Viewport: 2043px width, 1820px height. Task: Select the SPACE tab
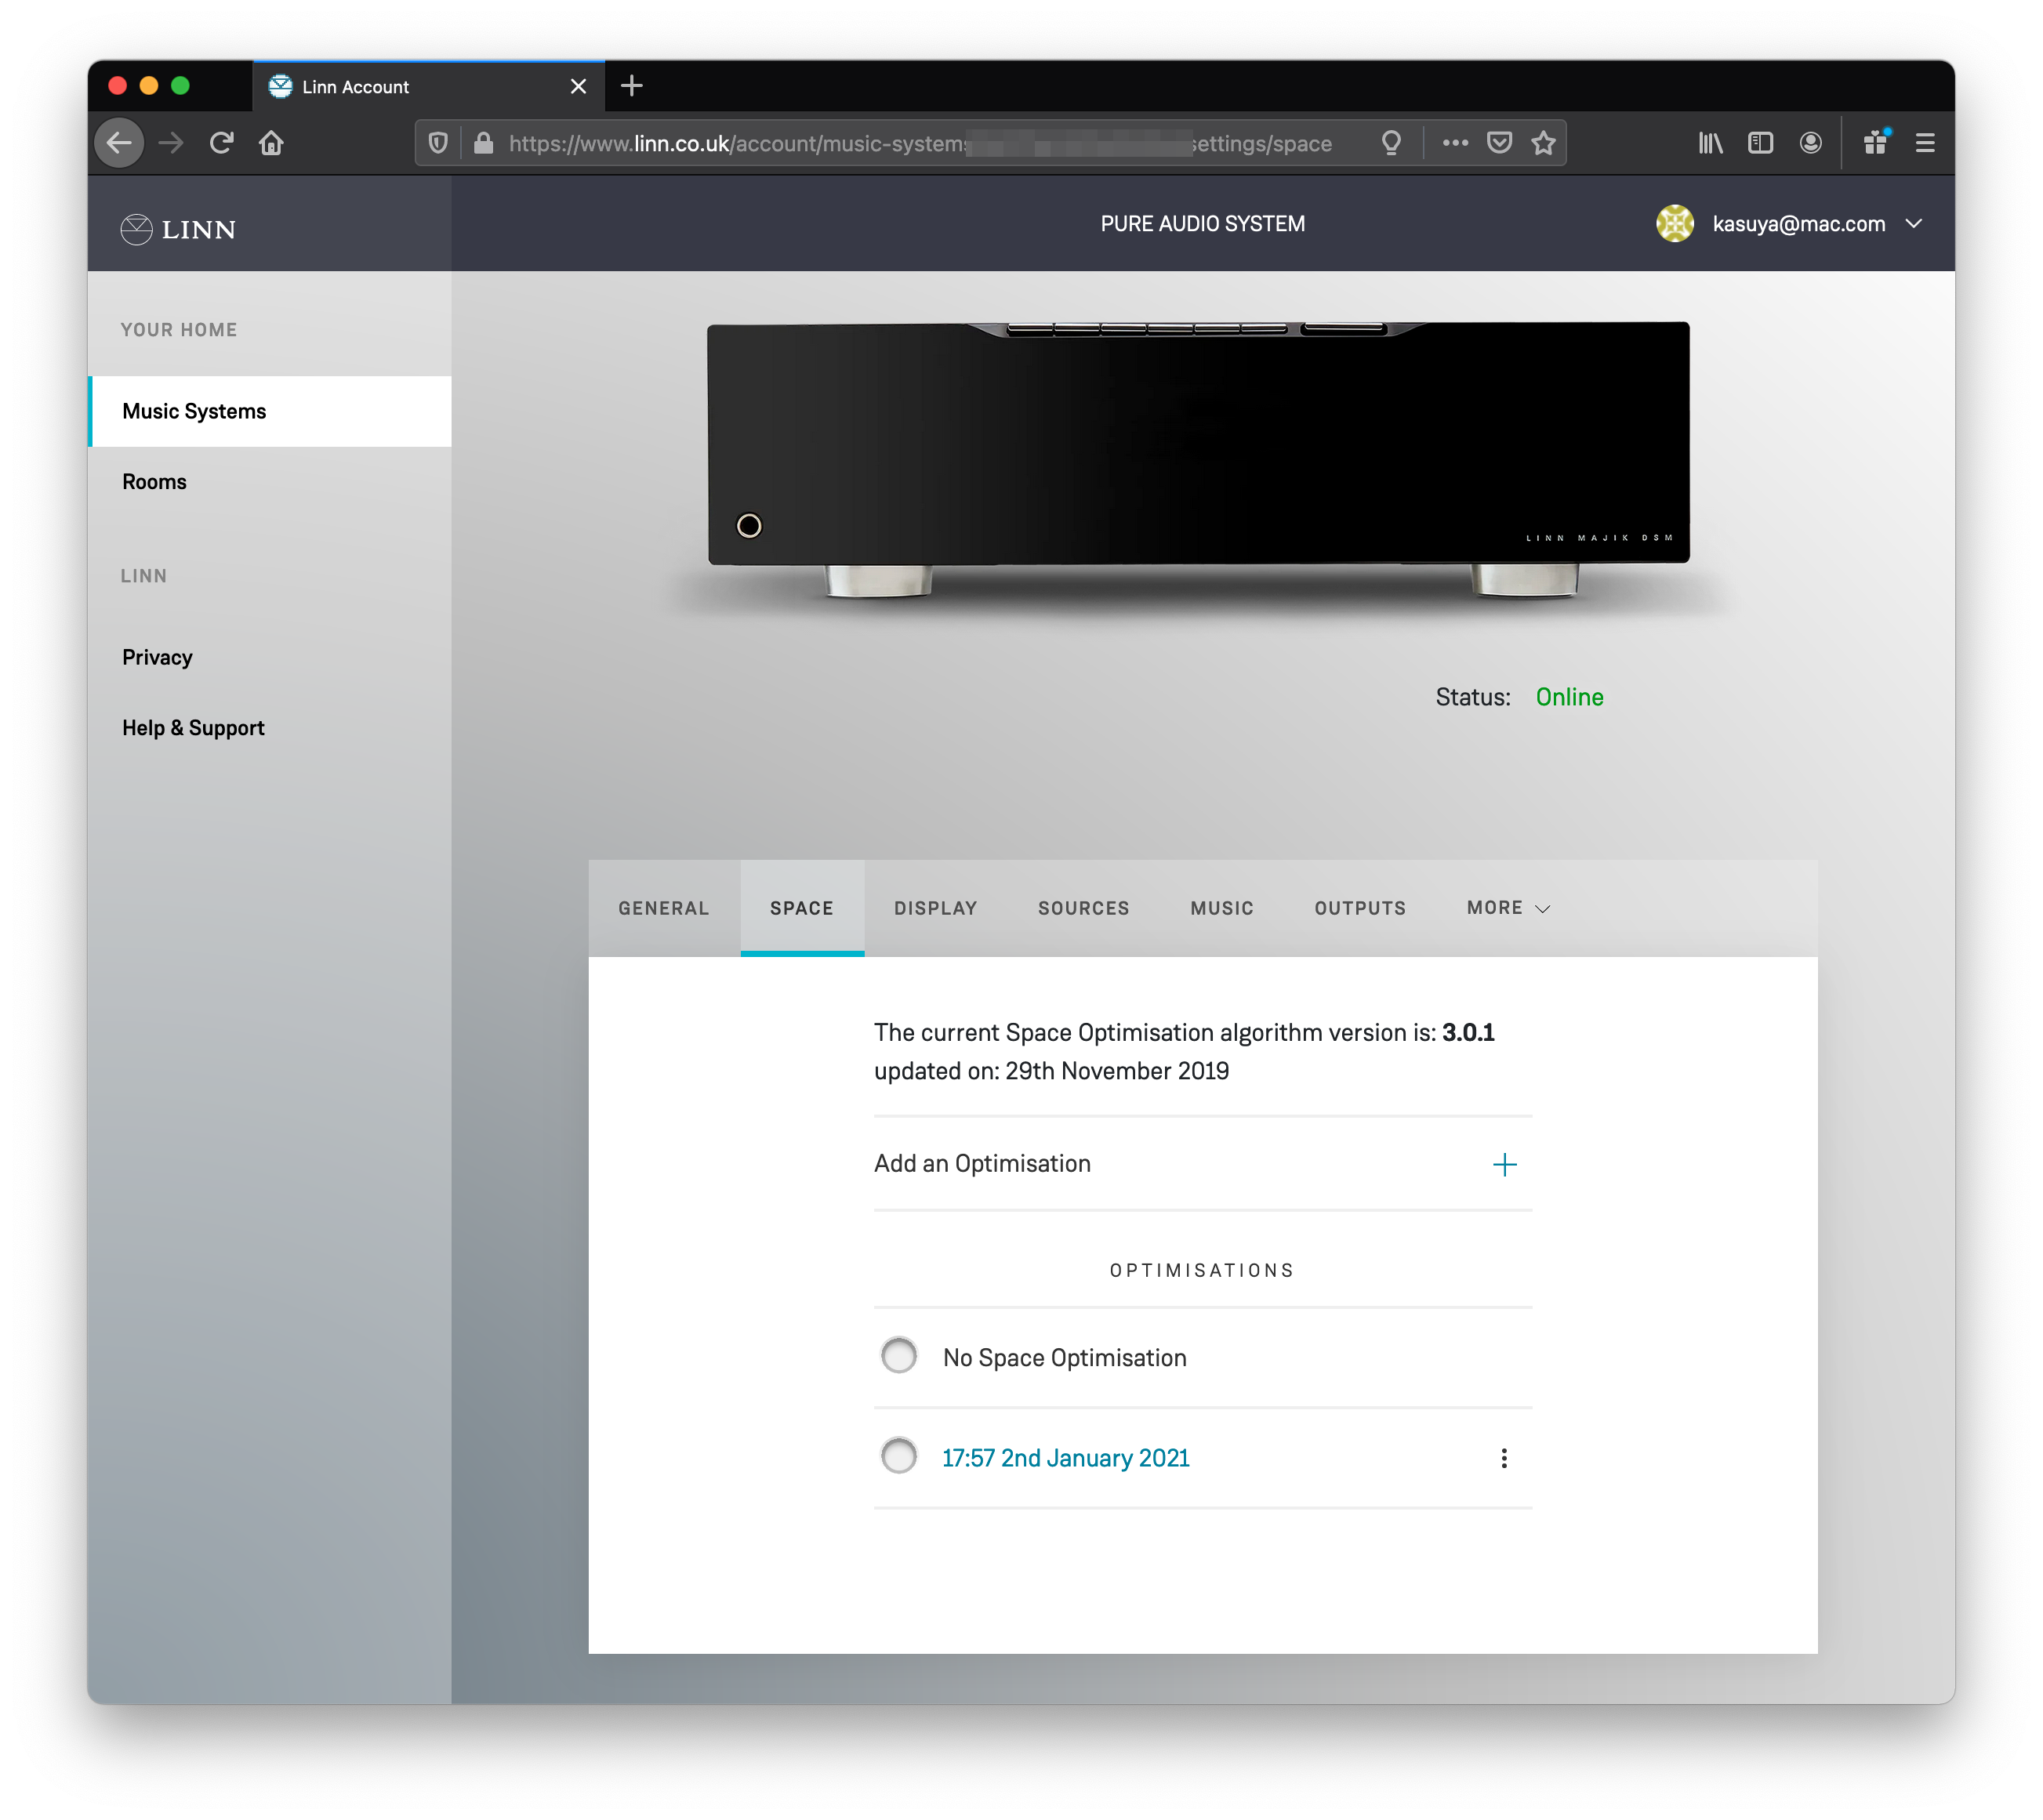pyautogui.click(x=801, y=908)
